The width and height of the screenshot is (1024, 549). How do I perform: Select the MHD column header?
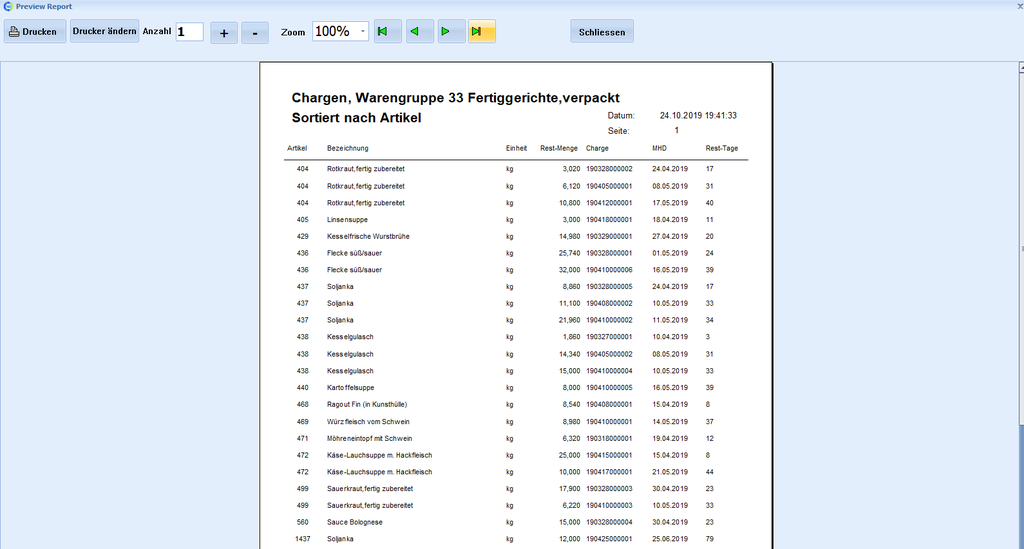coord(659,148)
